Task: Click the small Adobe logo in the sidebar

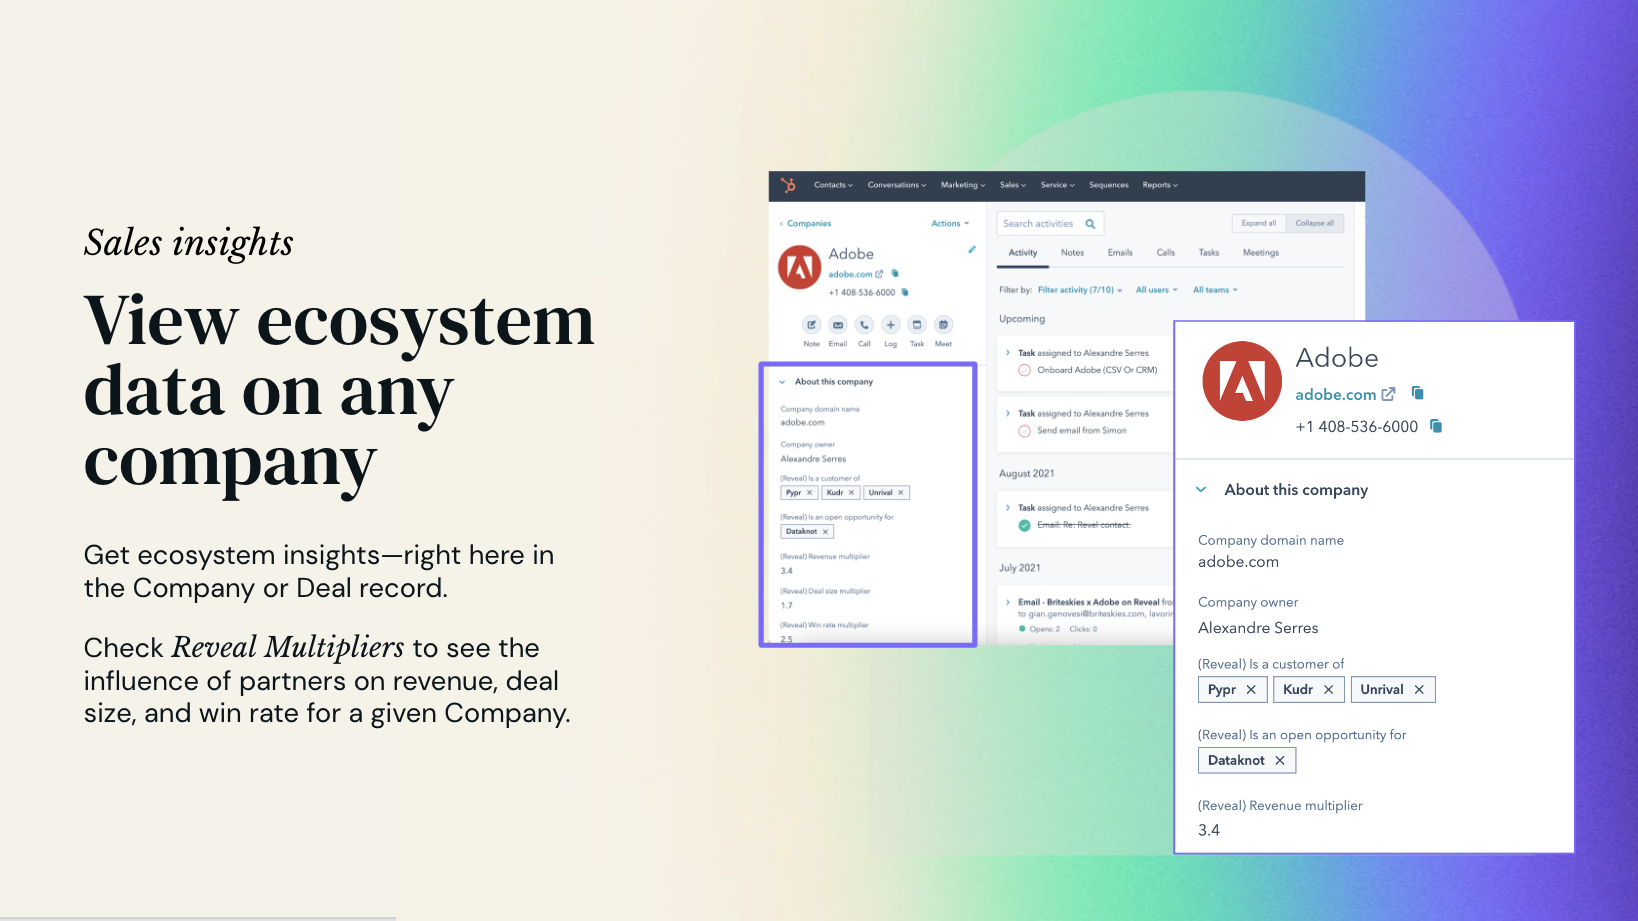Action: [x=799, y=268]
